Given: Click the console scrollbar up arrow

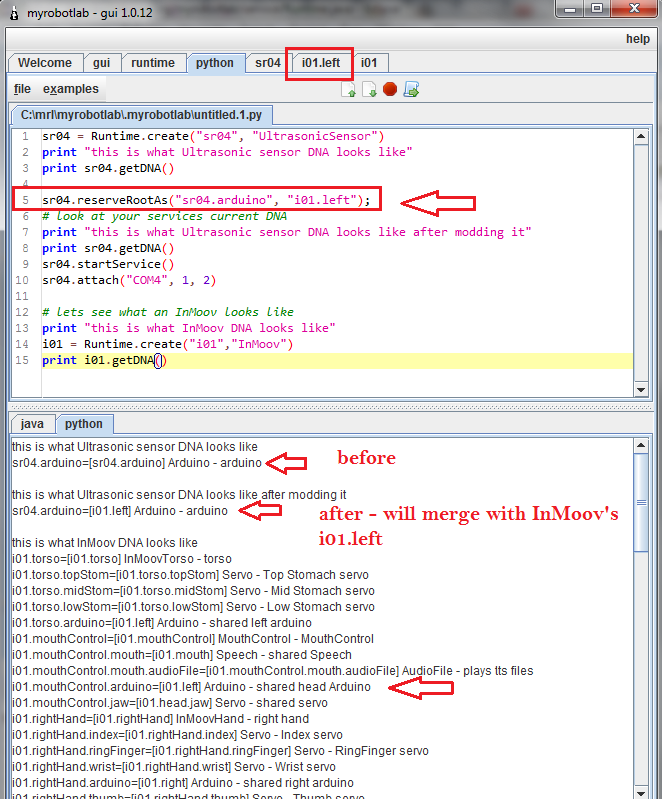Looking at the screenshot, I should [641, 446].
